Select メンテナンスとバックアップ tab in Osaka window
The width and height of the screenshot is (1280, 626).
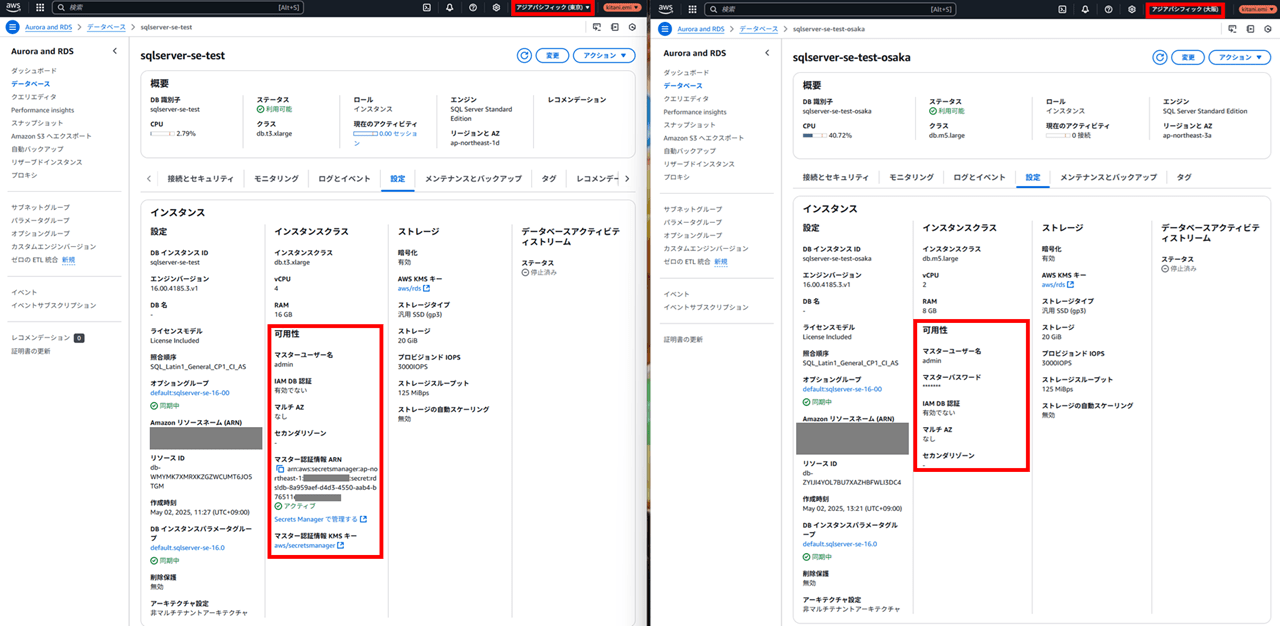(x=1108, y=177)
